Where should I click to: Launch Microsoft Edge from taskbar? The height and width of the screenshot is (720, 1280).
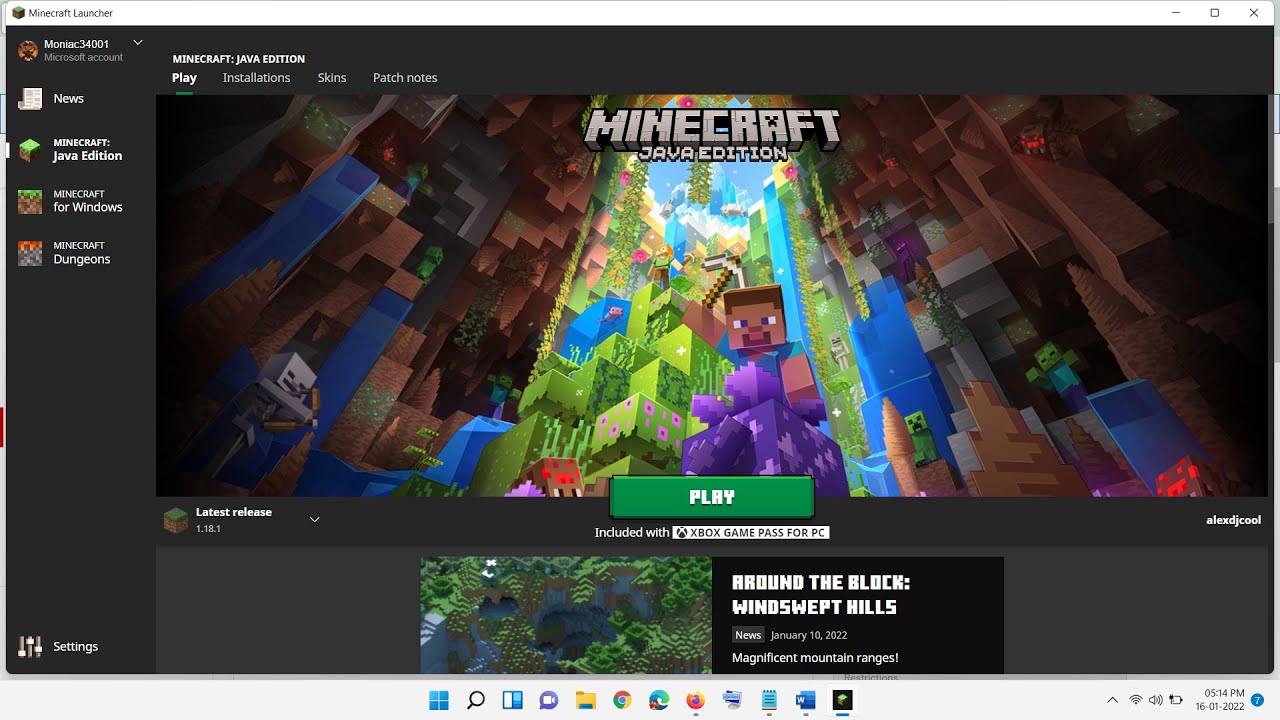pyautogui.click(x=659, y=700)
